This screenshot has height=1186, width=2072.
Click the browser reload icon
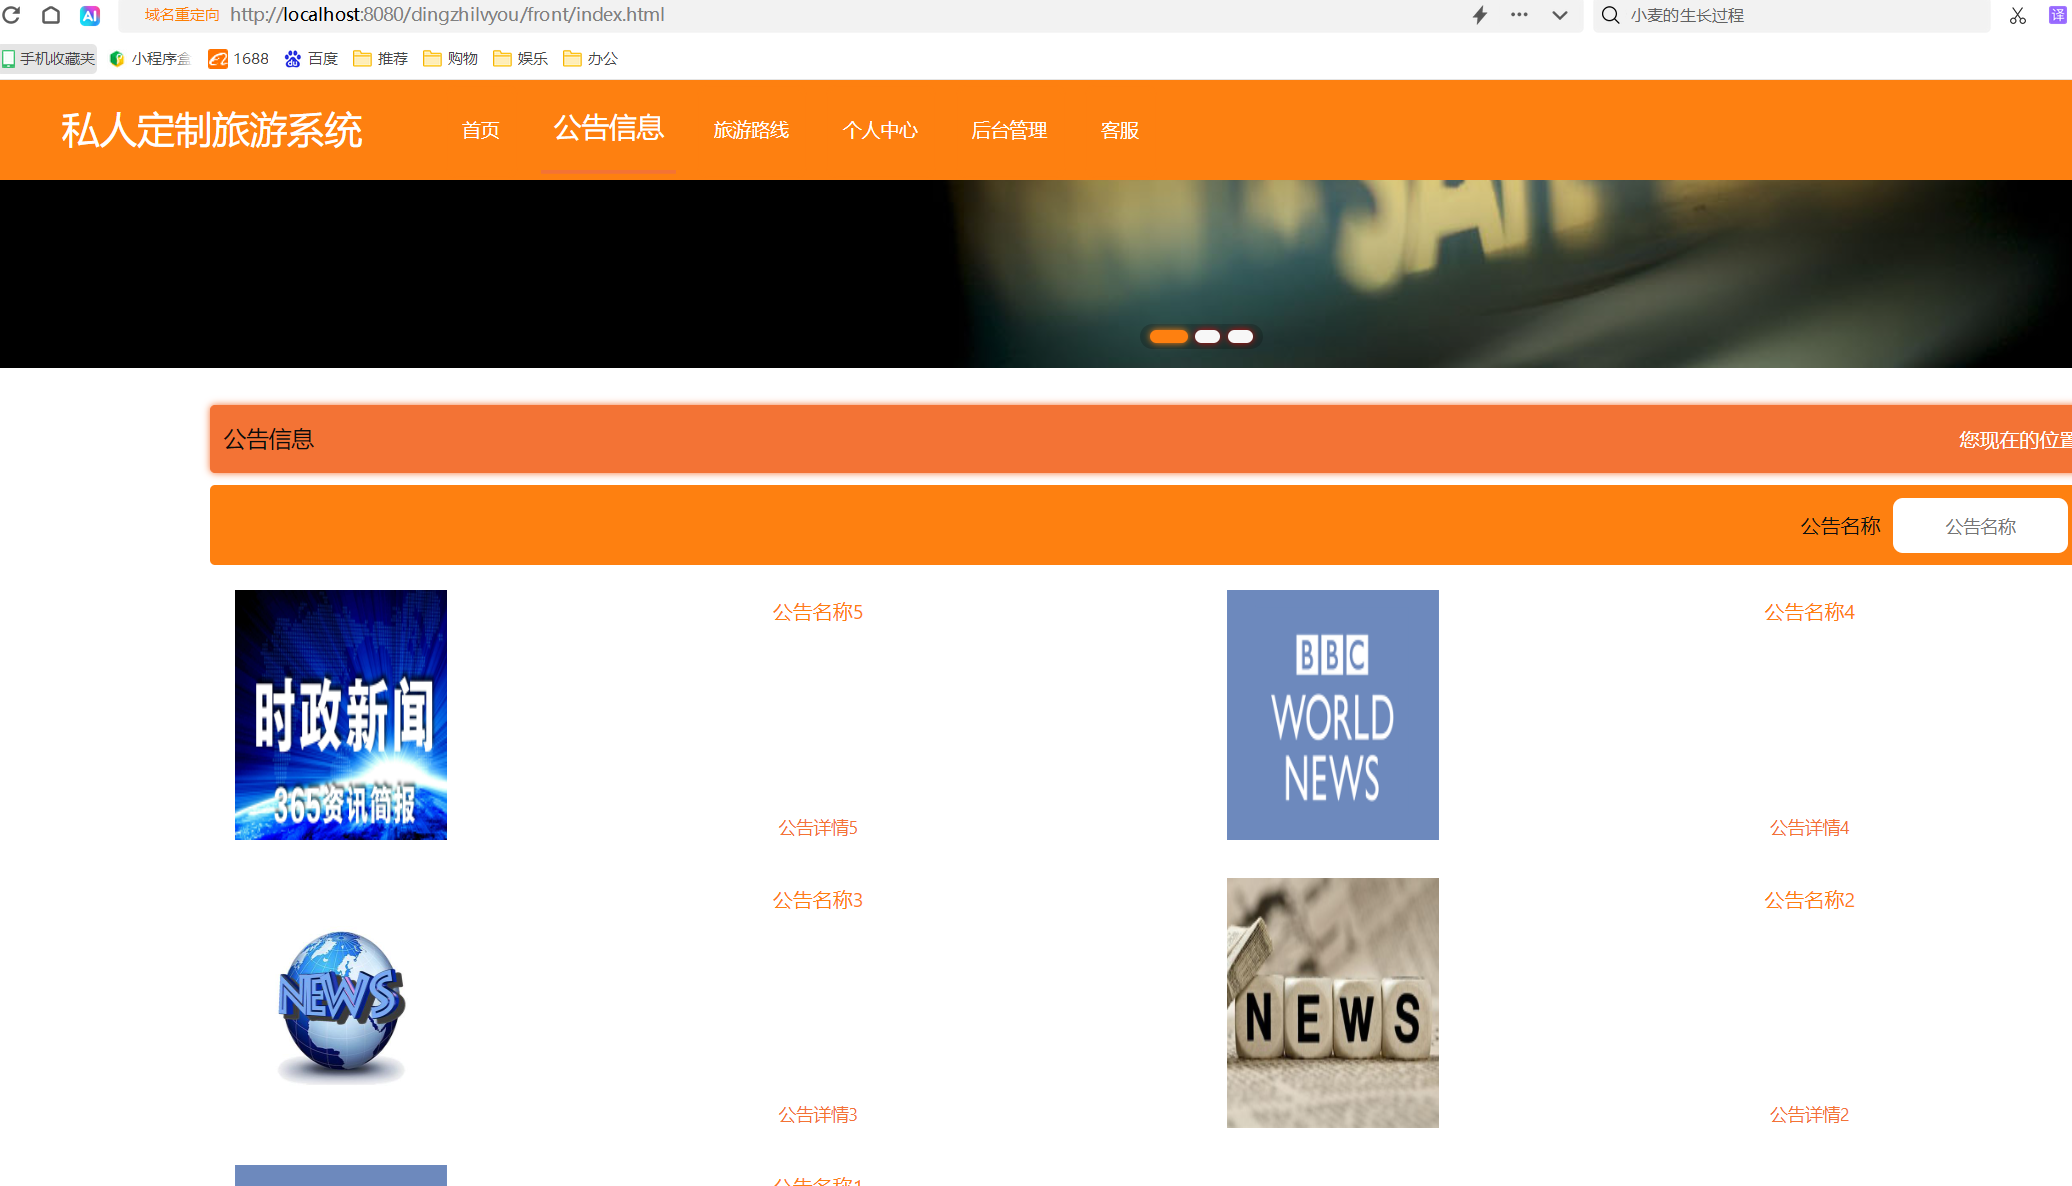click(x=12, y=15)
